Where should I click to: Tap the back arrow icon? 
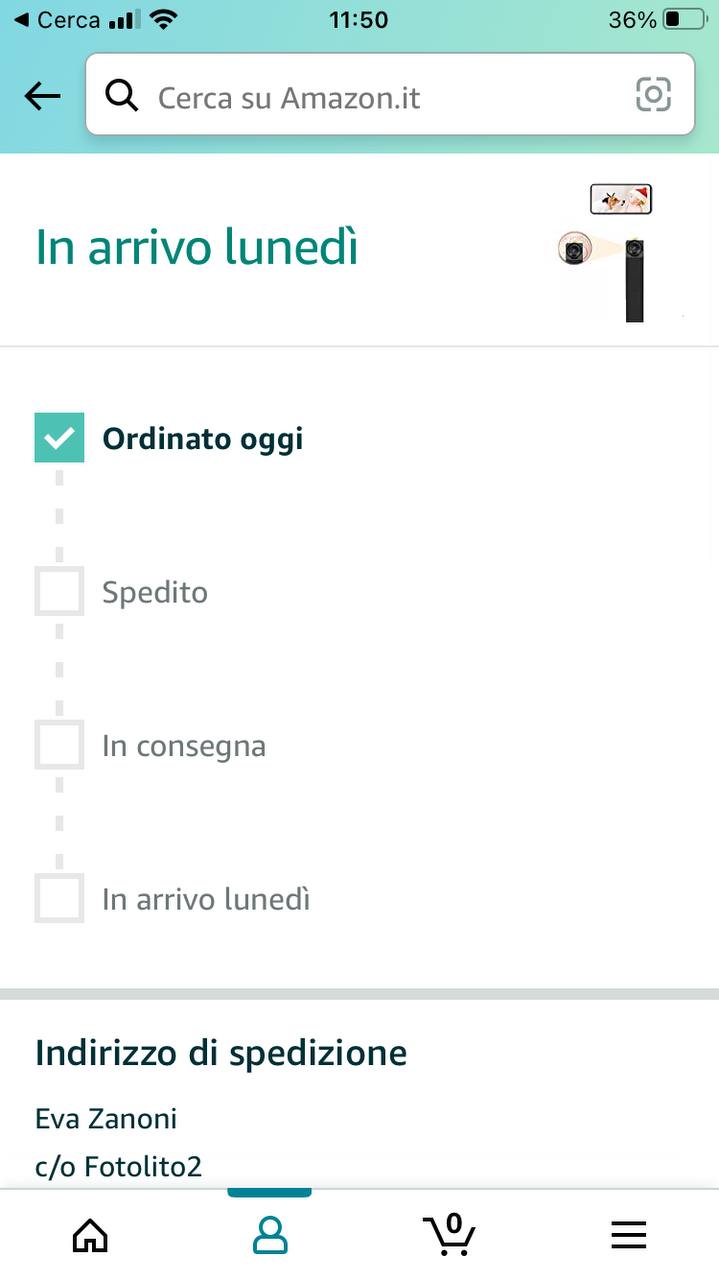(x=42, y=96)
